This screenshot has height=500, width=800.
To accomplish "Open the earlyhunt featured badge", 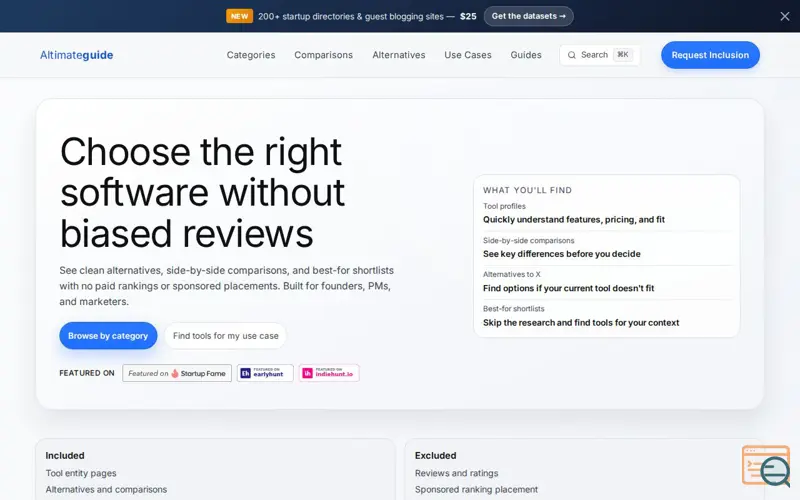I will (265, 373).
